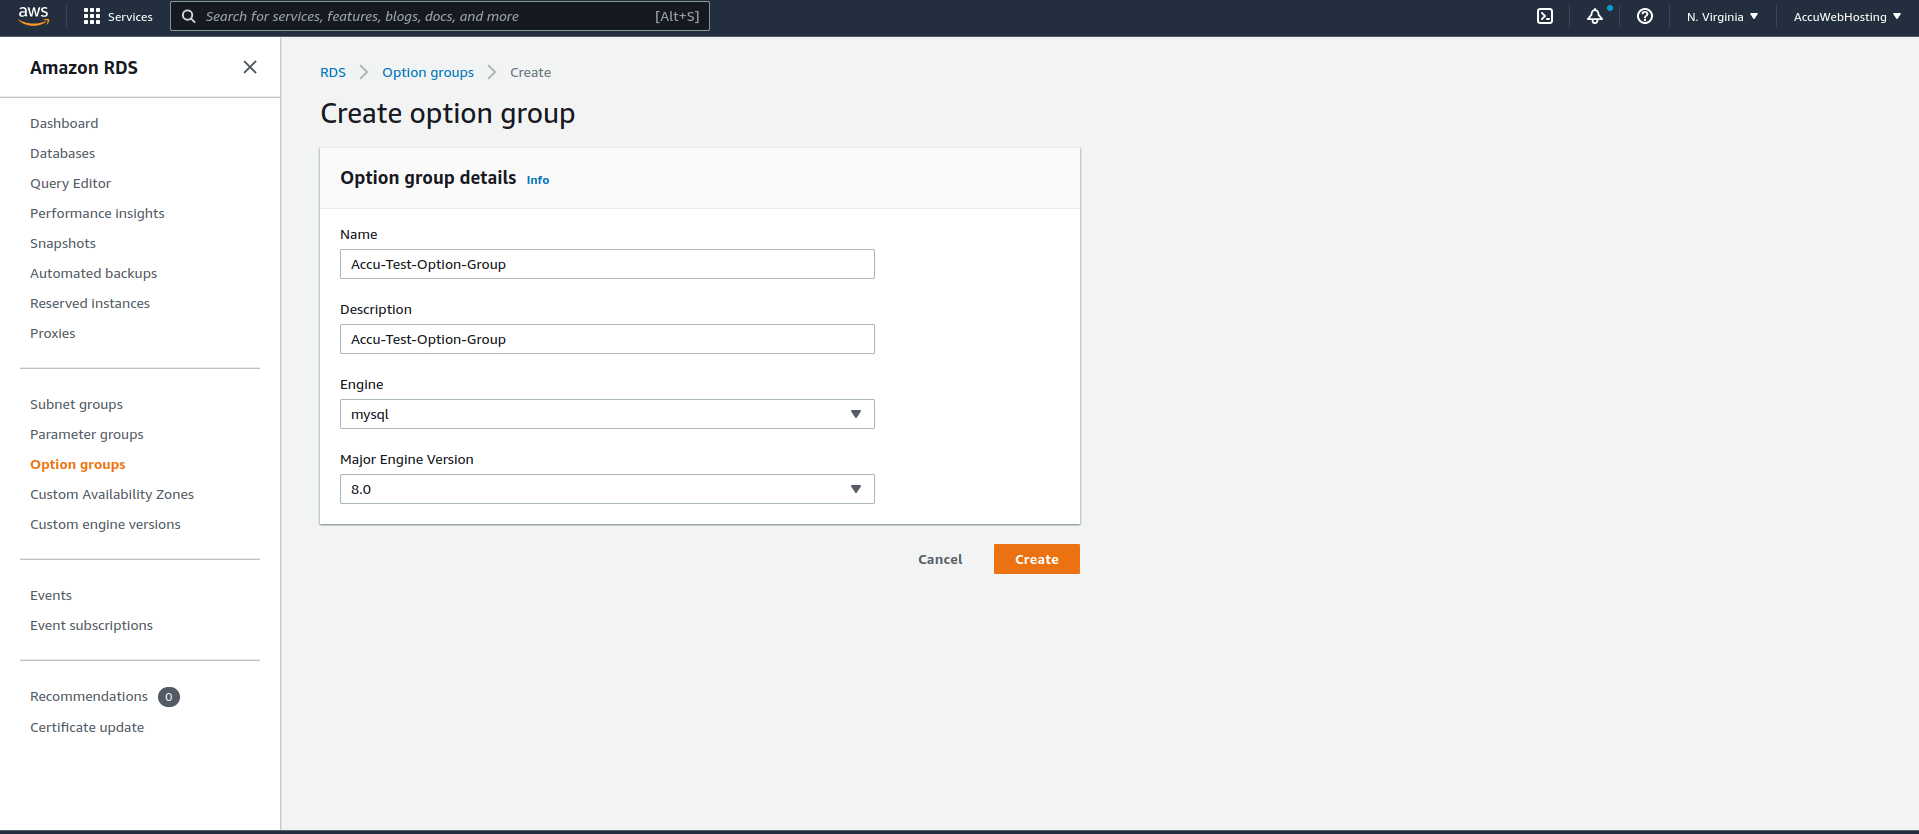Open Parameter groups in the sidebar
Screen dimensions: 1919x834
(x=87, y=434)
